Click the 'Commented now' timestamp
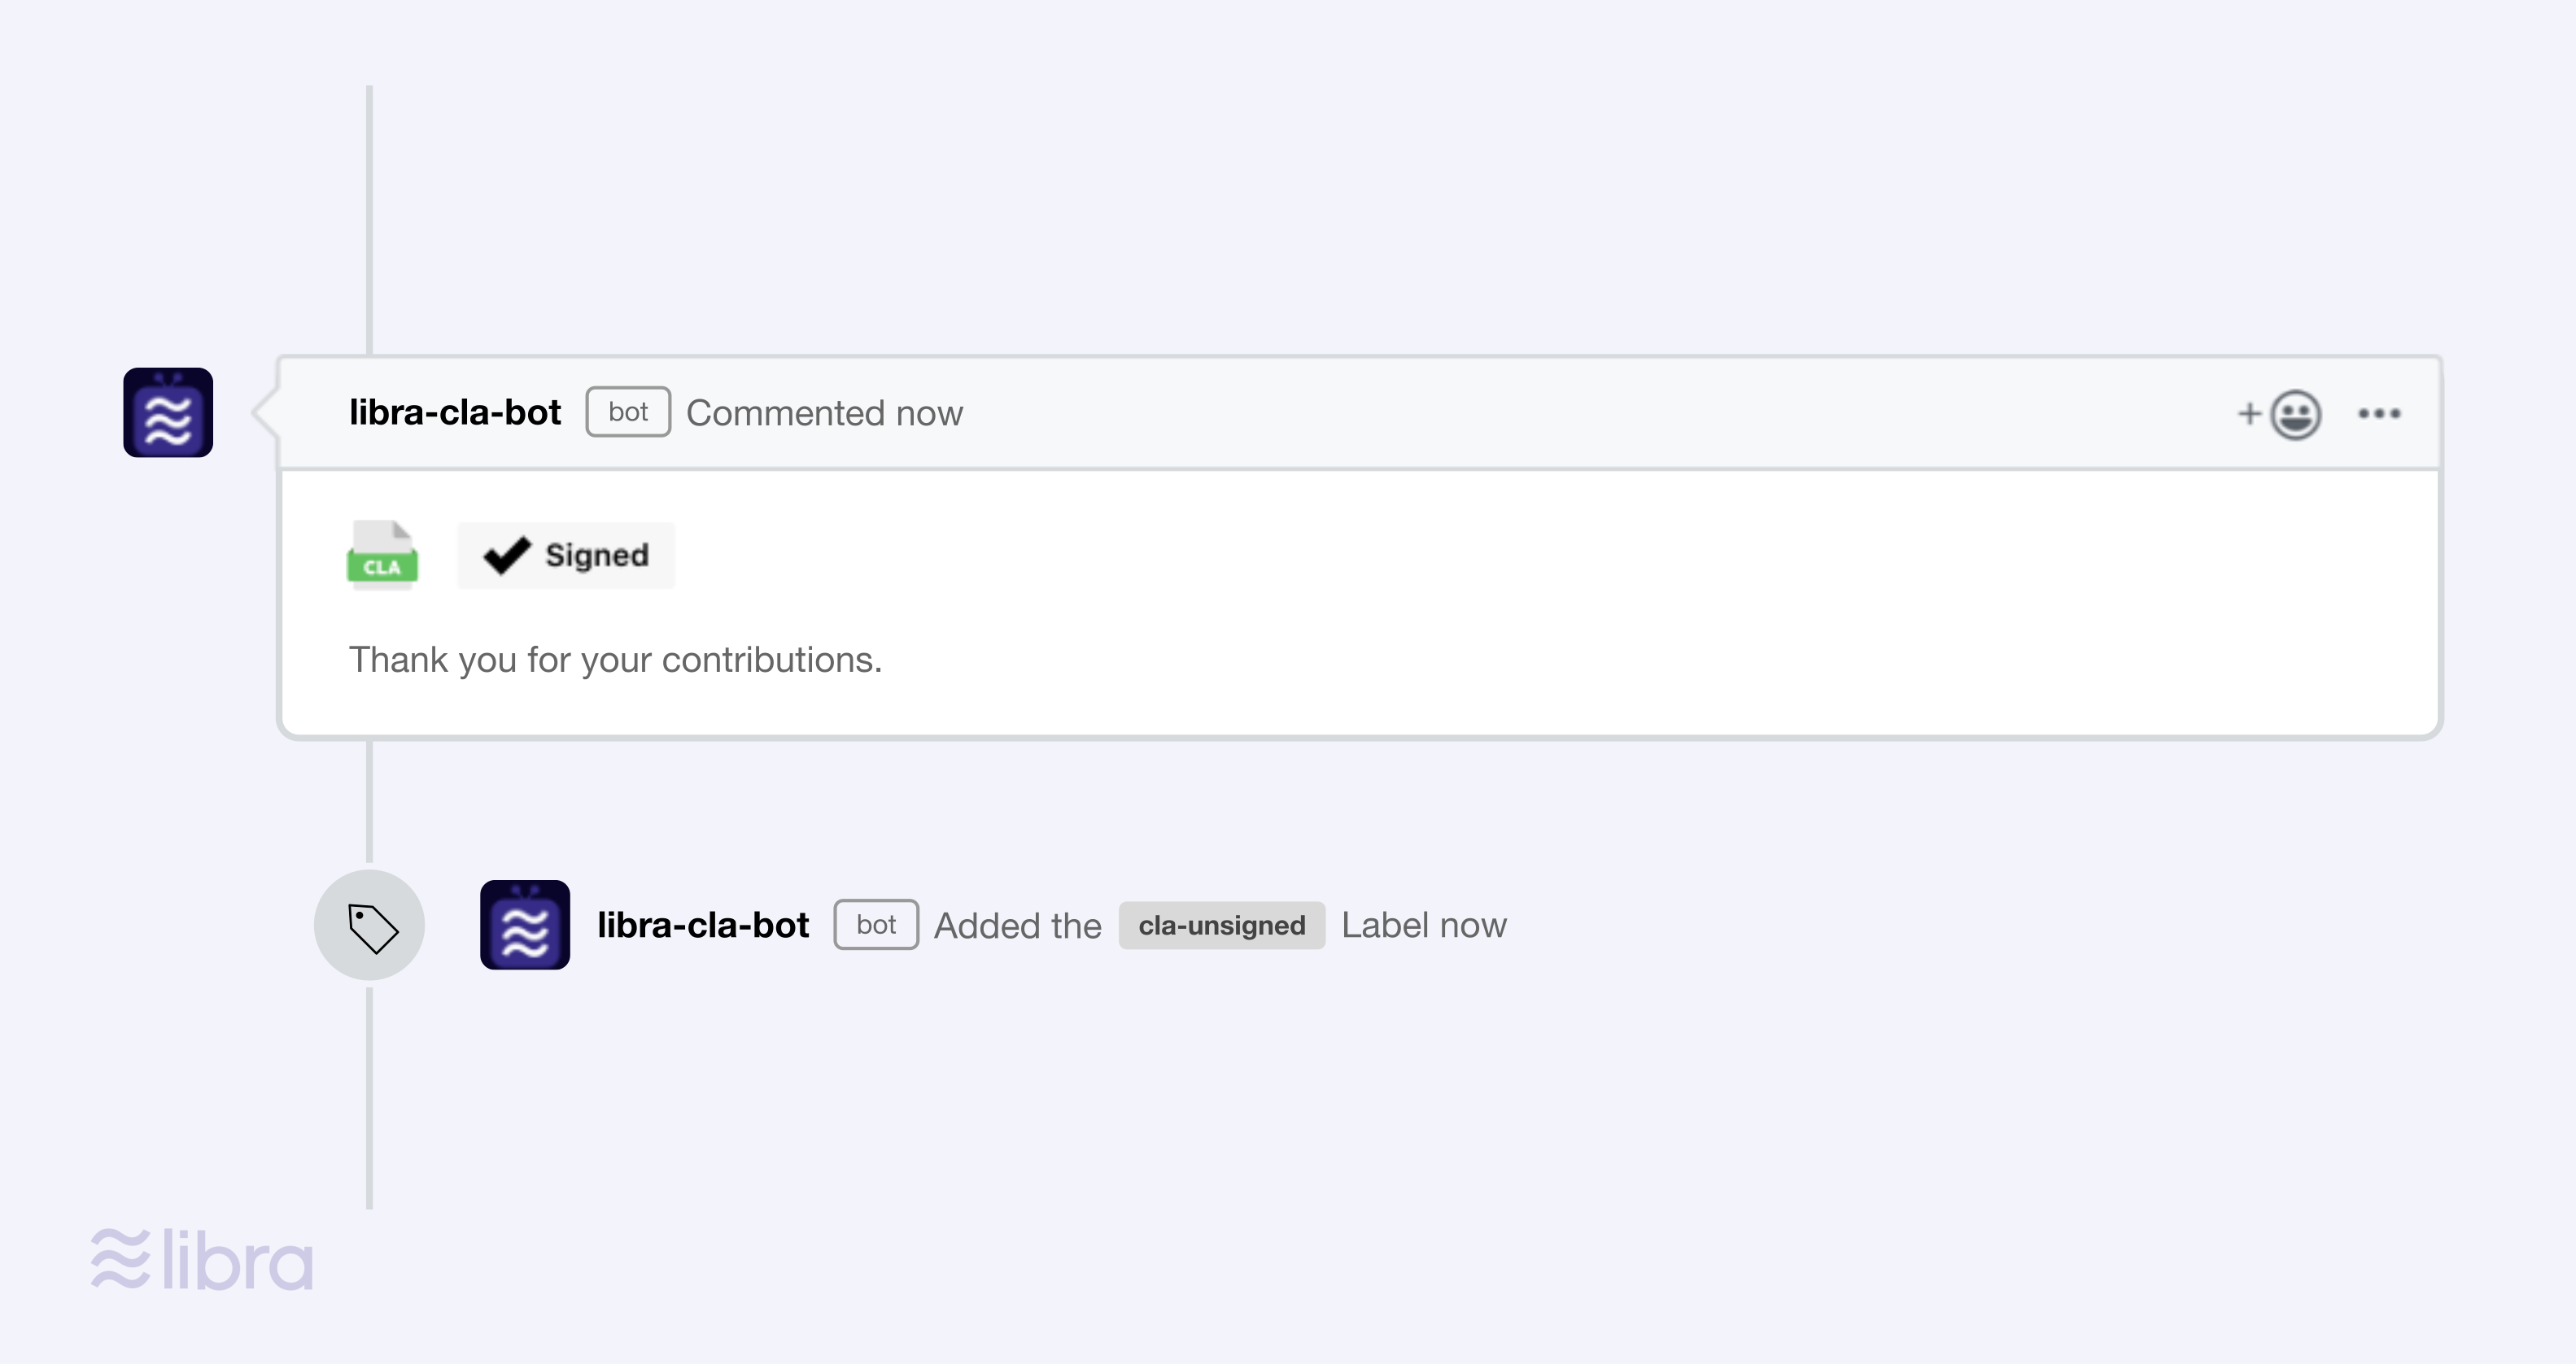 (x=824, y=413)
